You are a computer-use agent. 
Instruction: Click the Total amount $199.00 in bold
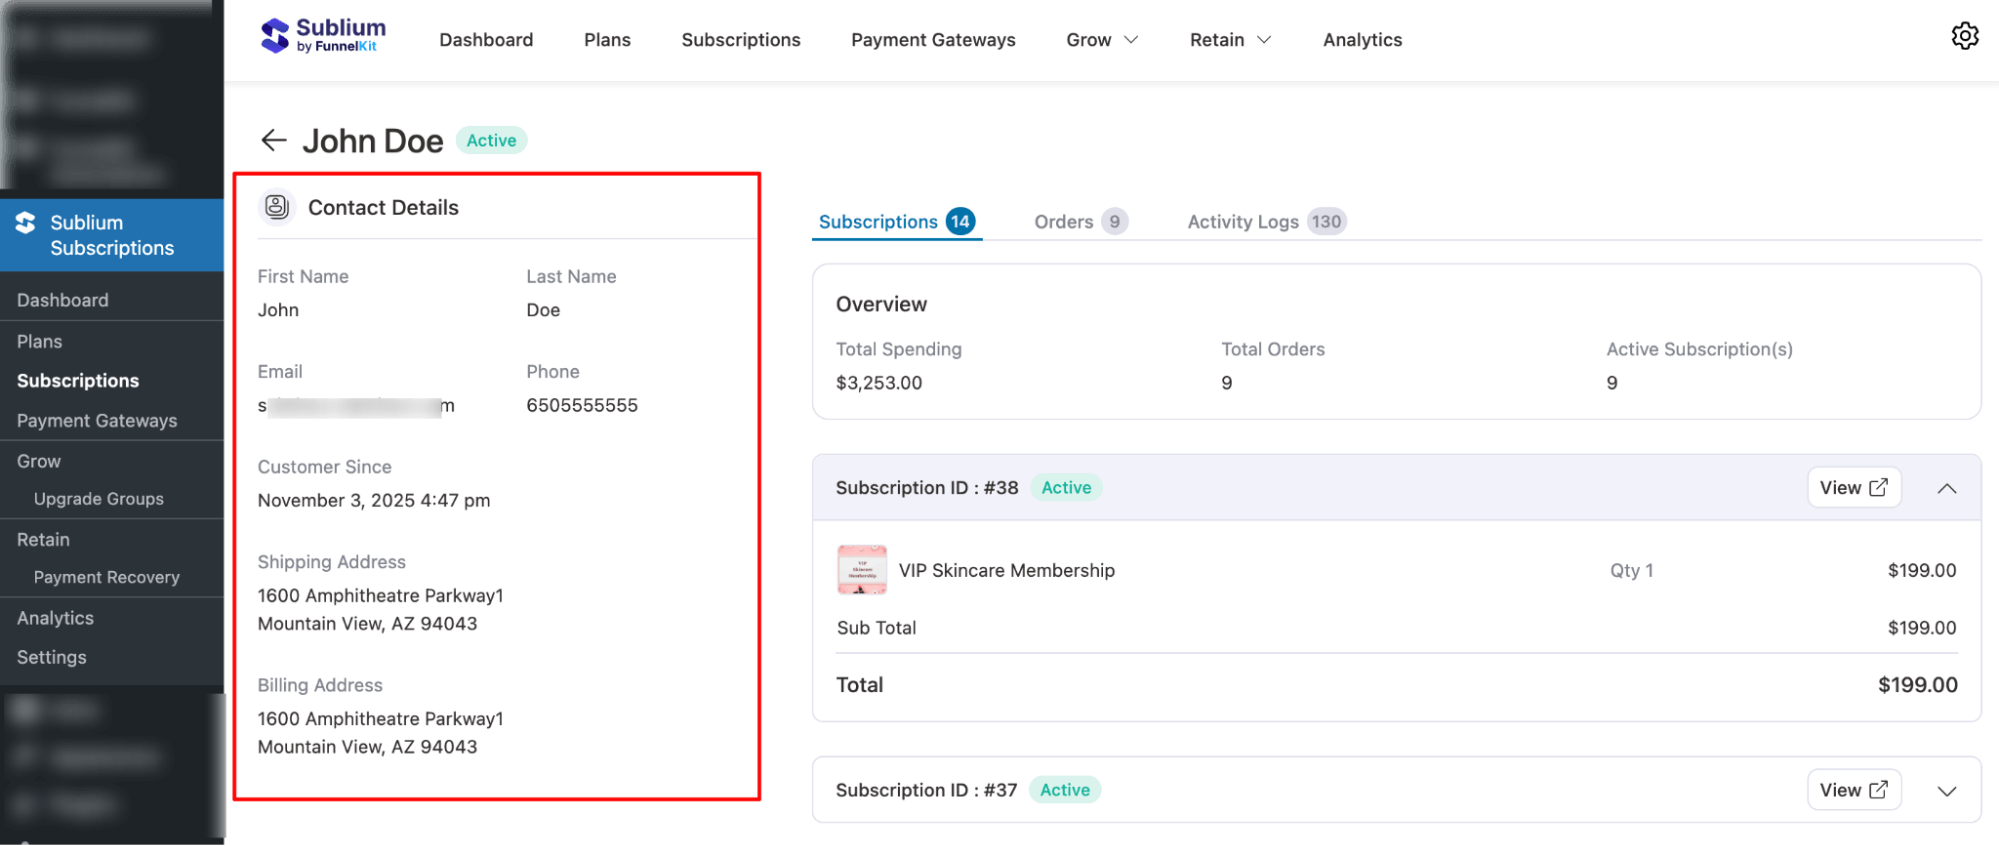1917,685
